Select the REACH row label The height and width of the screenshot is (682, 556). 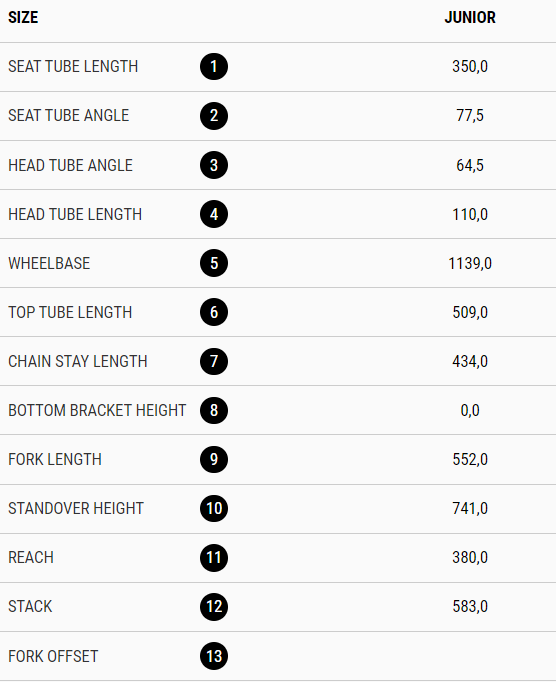coord(31,558)
